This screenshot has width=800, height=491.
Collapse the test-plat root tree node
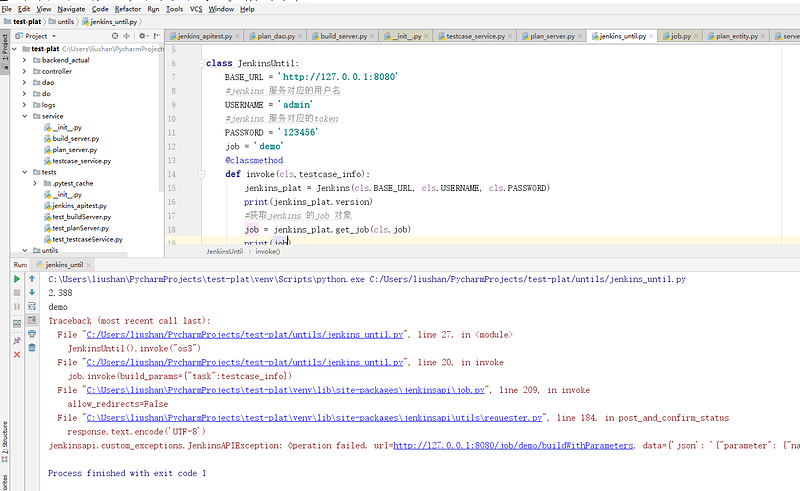coord(15,49)
